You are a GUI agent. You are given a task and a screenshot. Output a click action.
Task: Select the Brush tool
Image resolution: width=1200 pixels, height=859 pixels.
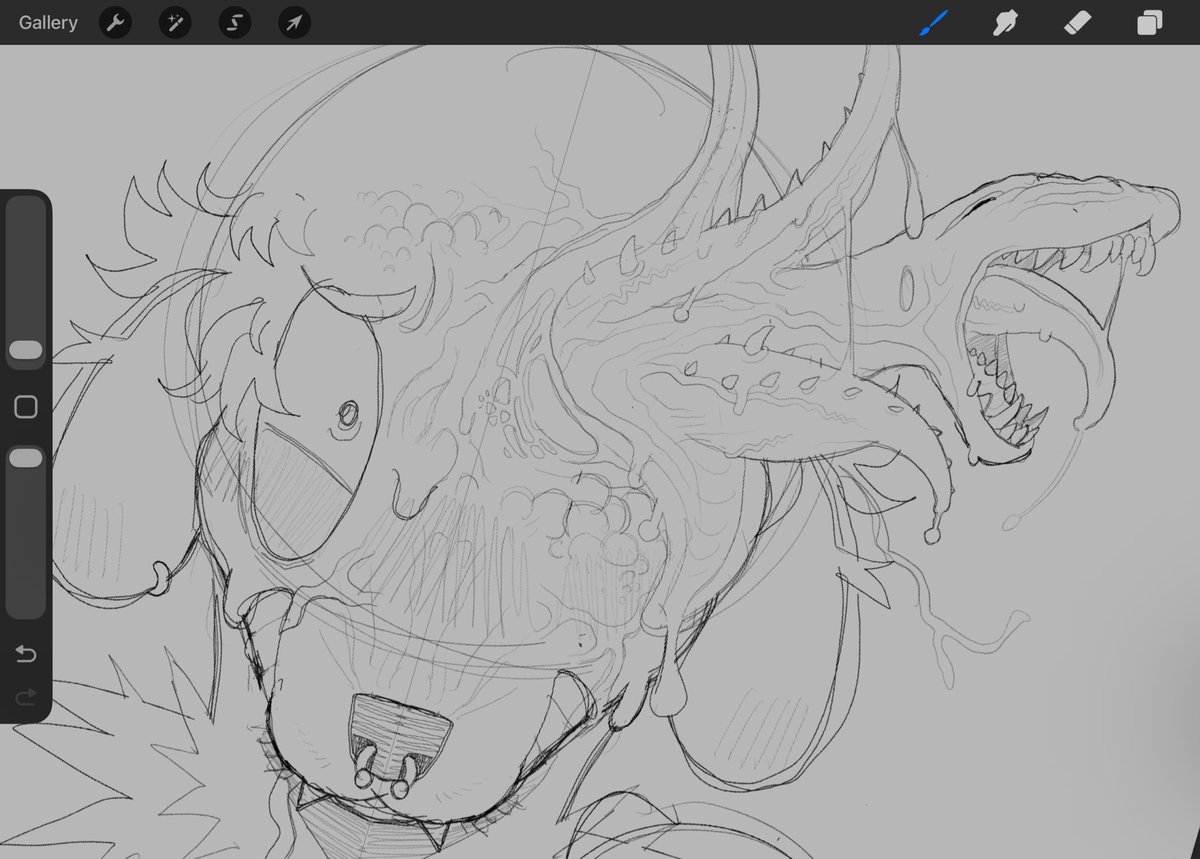(x=933, y=22)
